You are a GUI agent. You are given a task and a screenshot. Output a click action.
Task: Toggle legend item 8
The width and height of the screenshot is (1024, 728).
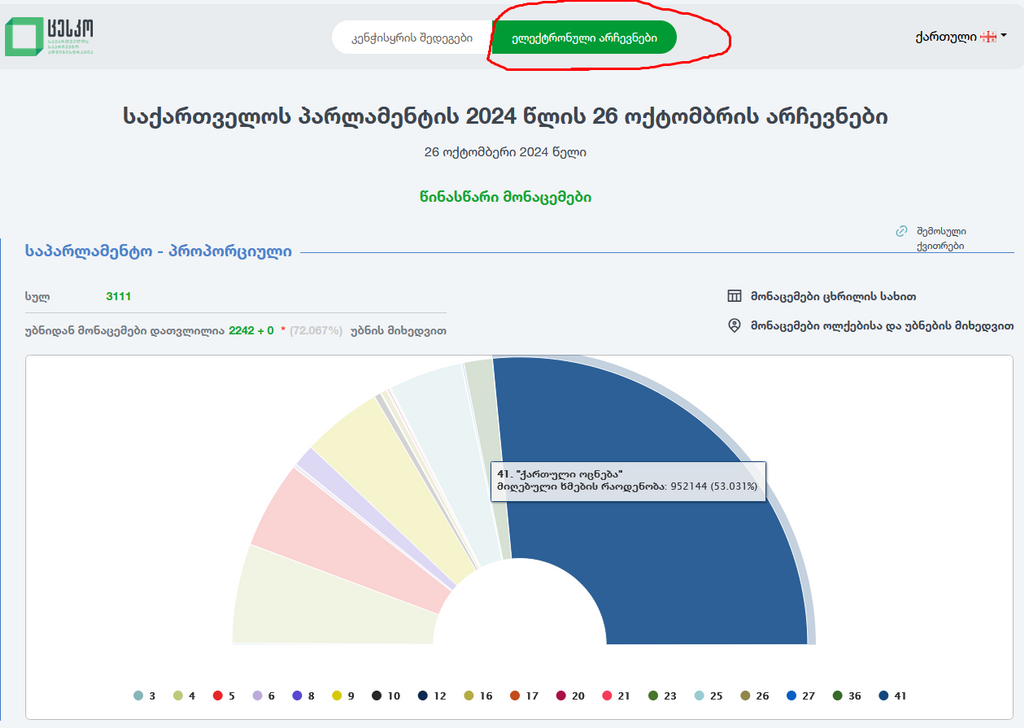pyautogui.click(x=304, y=695)
